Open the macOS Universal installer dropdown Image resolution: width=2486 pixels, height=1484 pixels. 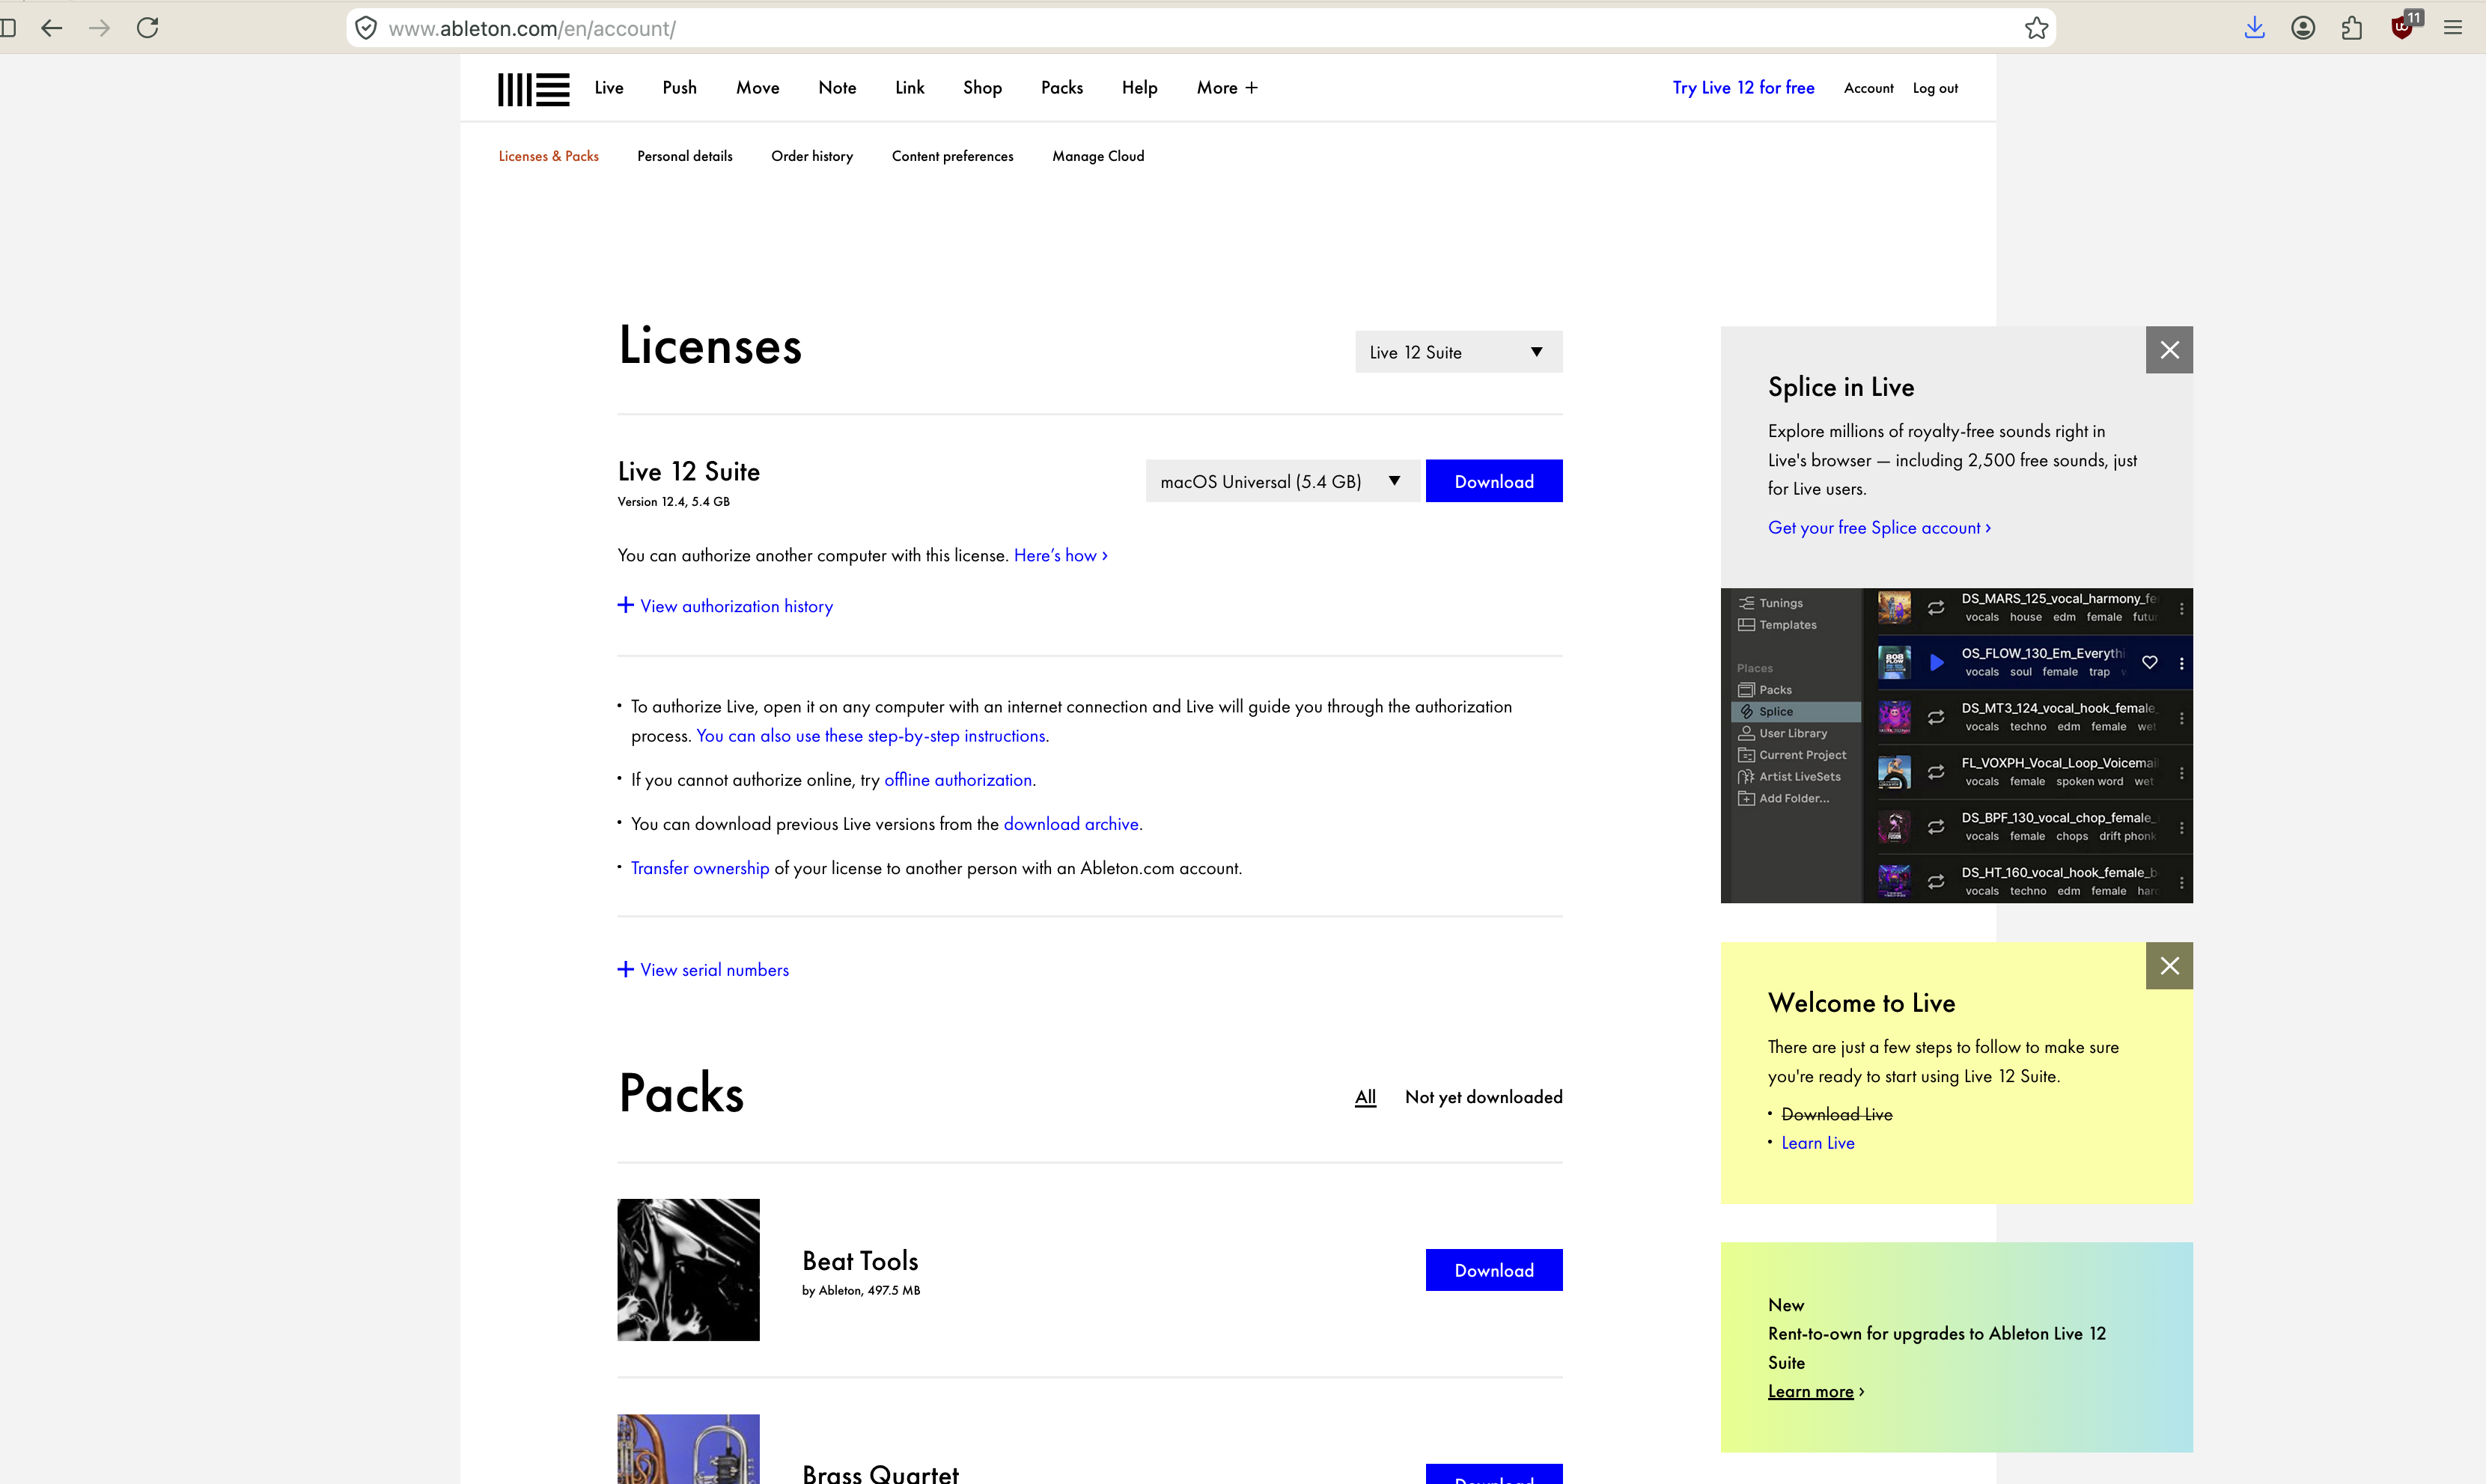pos(1282,481)
